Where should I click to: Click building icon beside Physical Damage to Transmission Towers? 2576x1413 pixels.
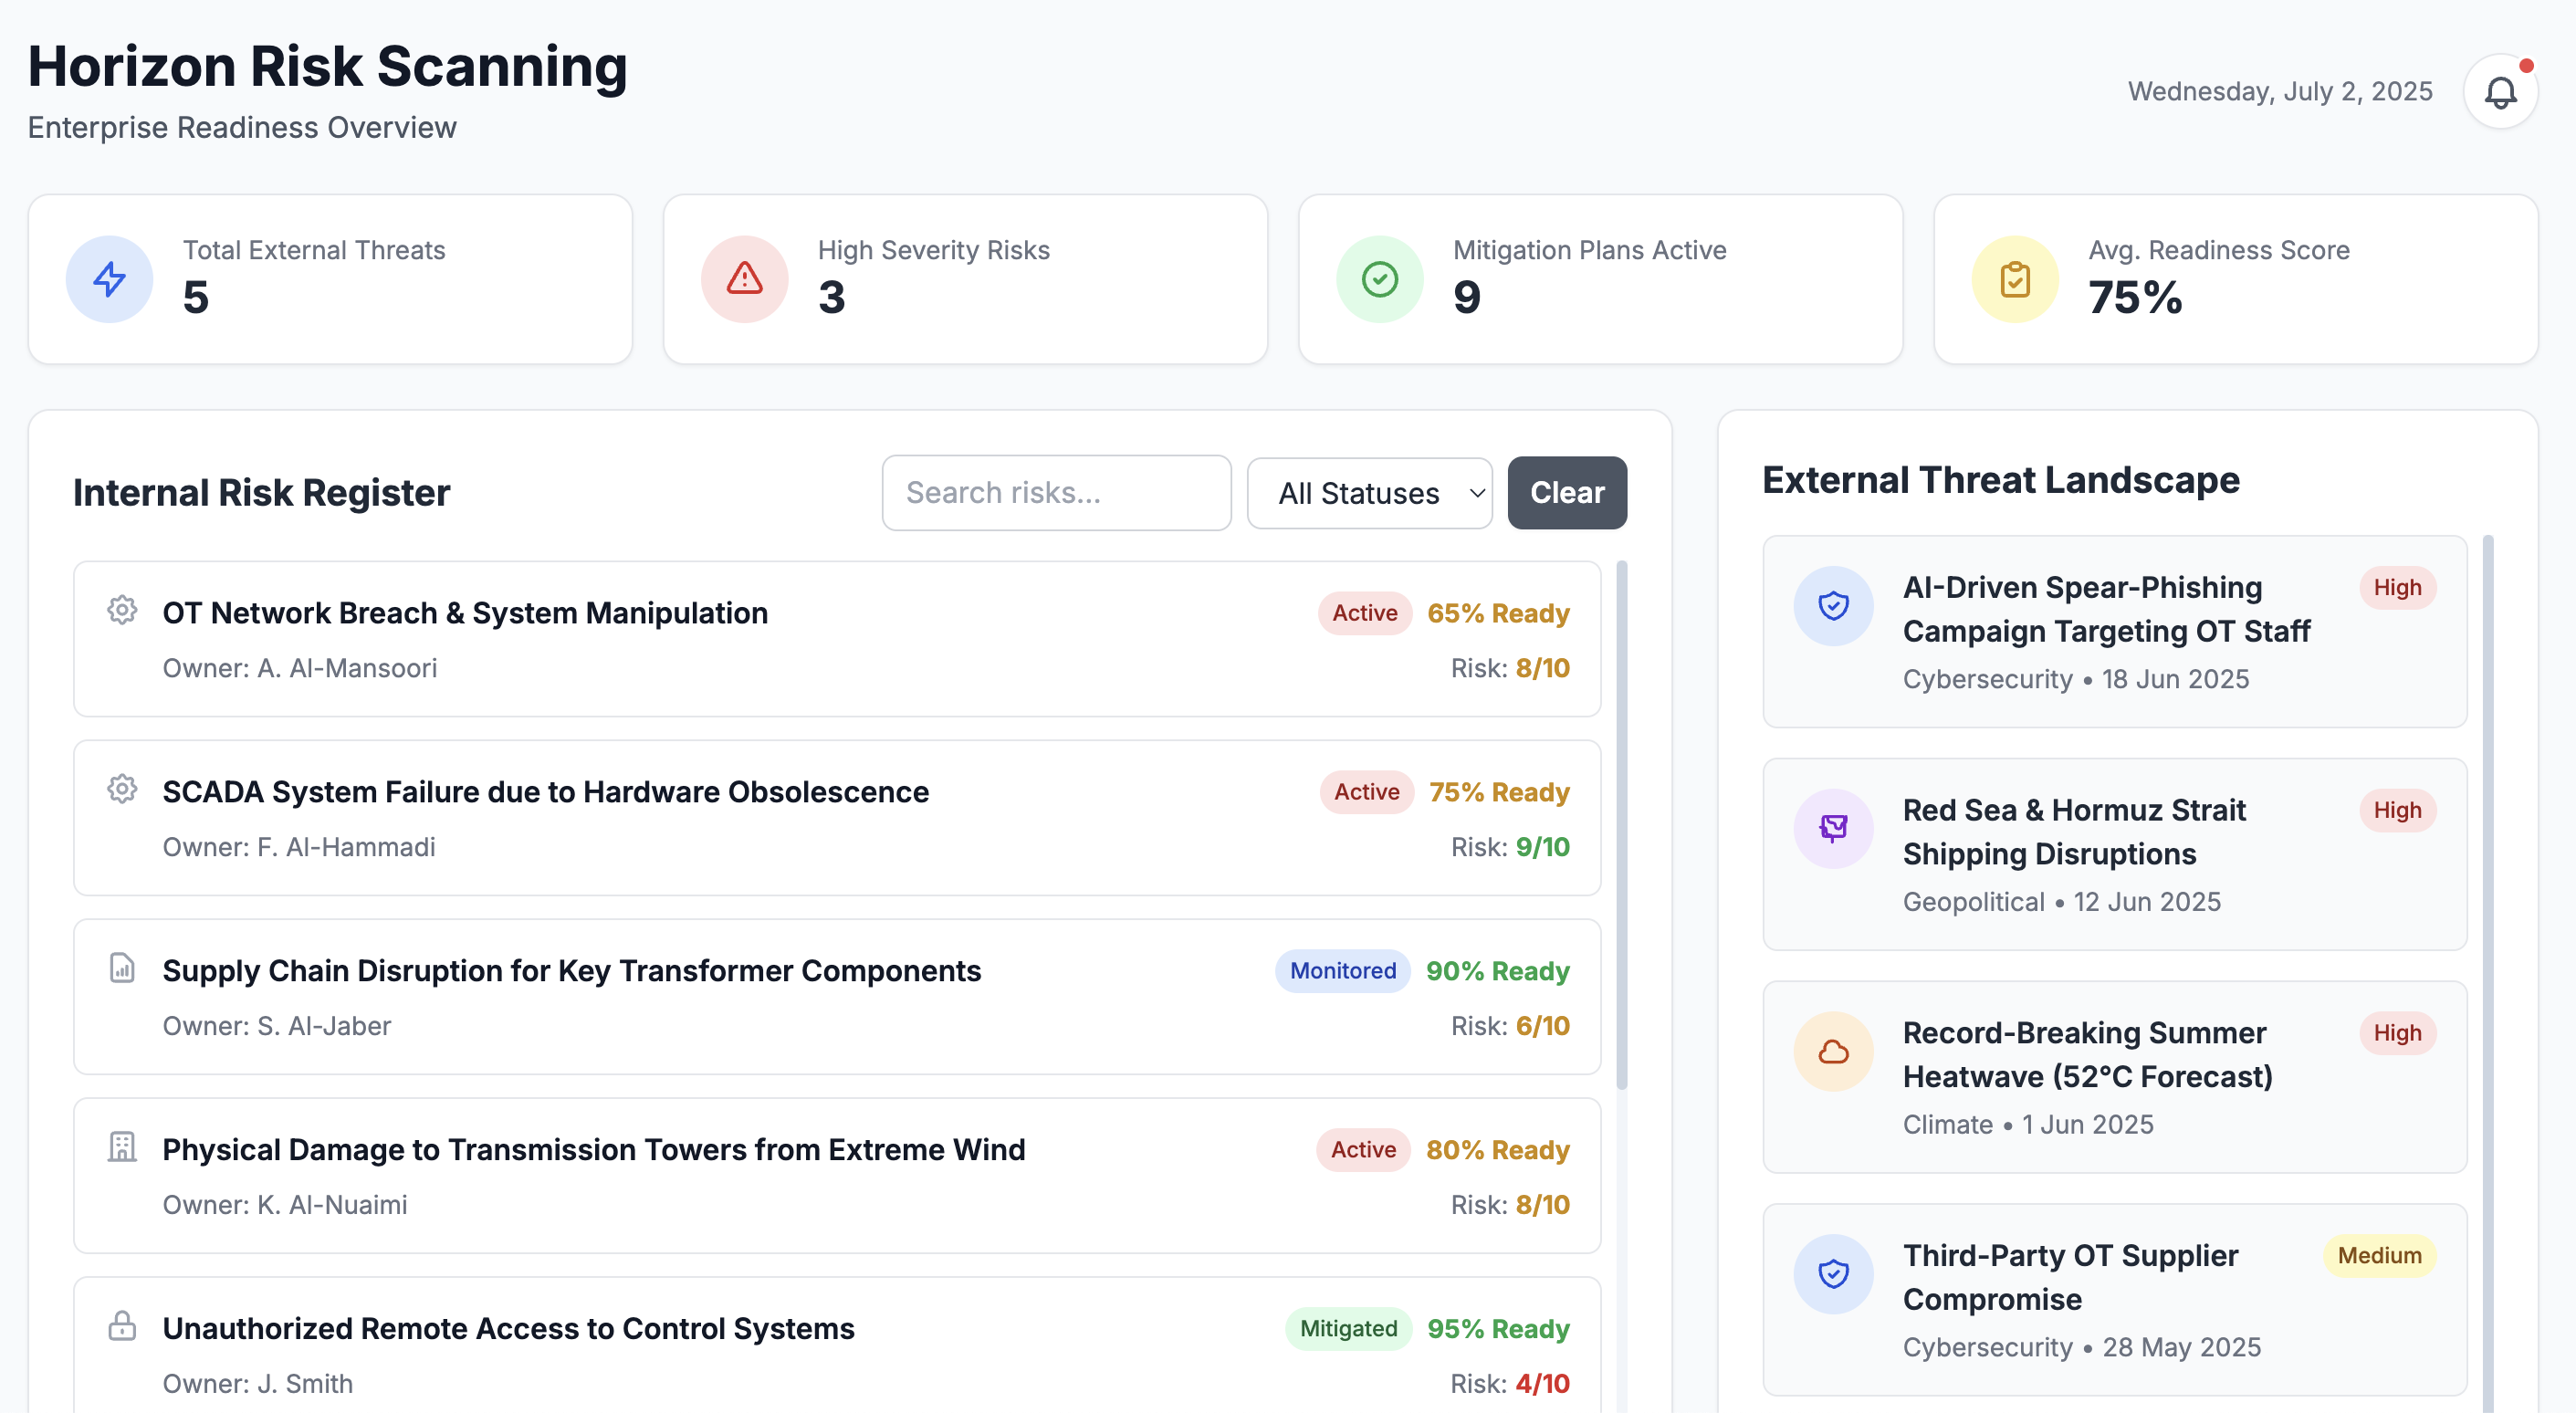(x=122, y=1147)
